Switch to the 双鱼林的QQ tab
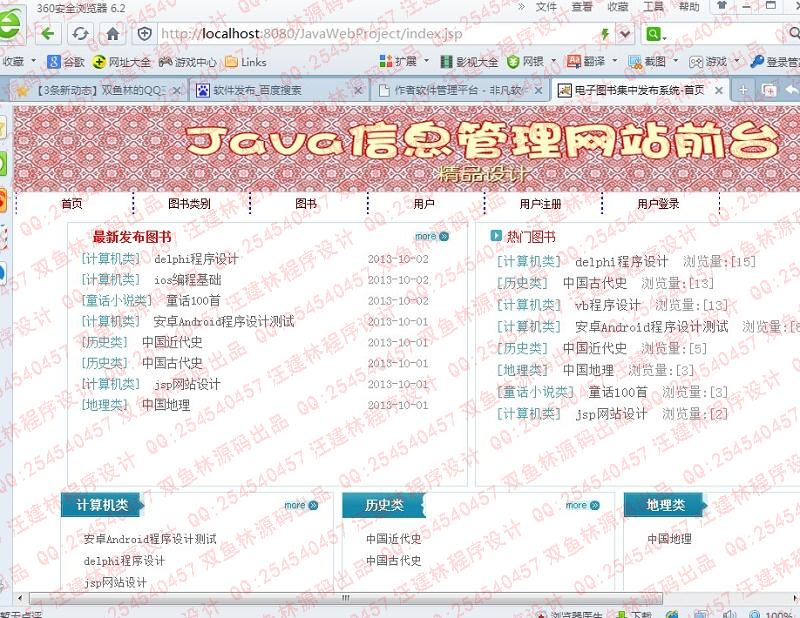 point(97,91)
